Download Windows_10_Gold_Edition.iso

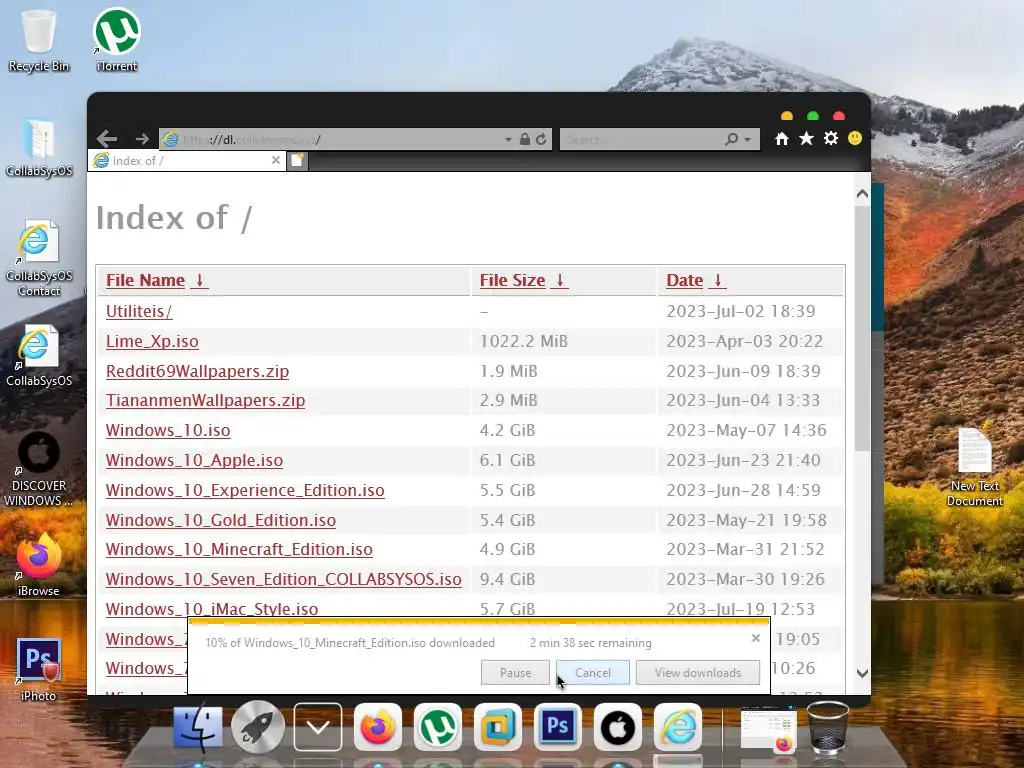[x=221, y=520]
